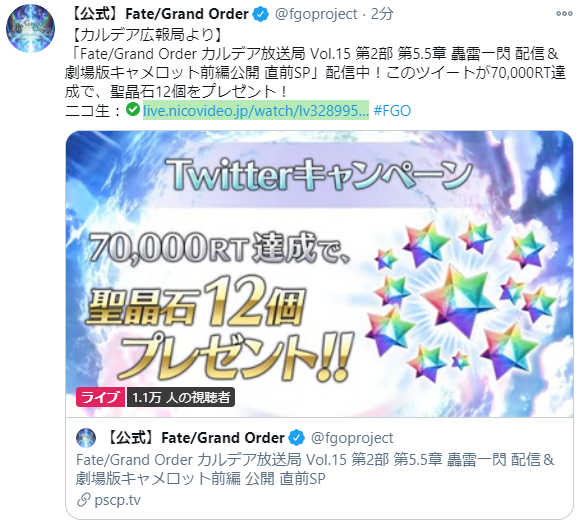This screenshot has width=582, height=530.
Task: Click the 【公式】Fate/Grand Order name at the tweet top
Action: point(160,14)
